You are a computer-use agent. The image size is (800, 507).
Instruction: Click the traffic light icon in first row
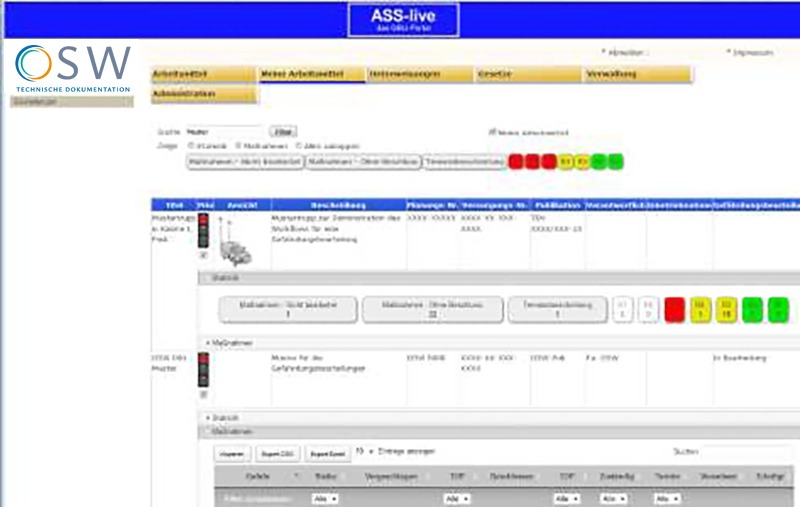point(205,230)
